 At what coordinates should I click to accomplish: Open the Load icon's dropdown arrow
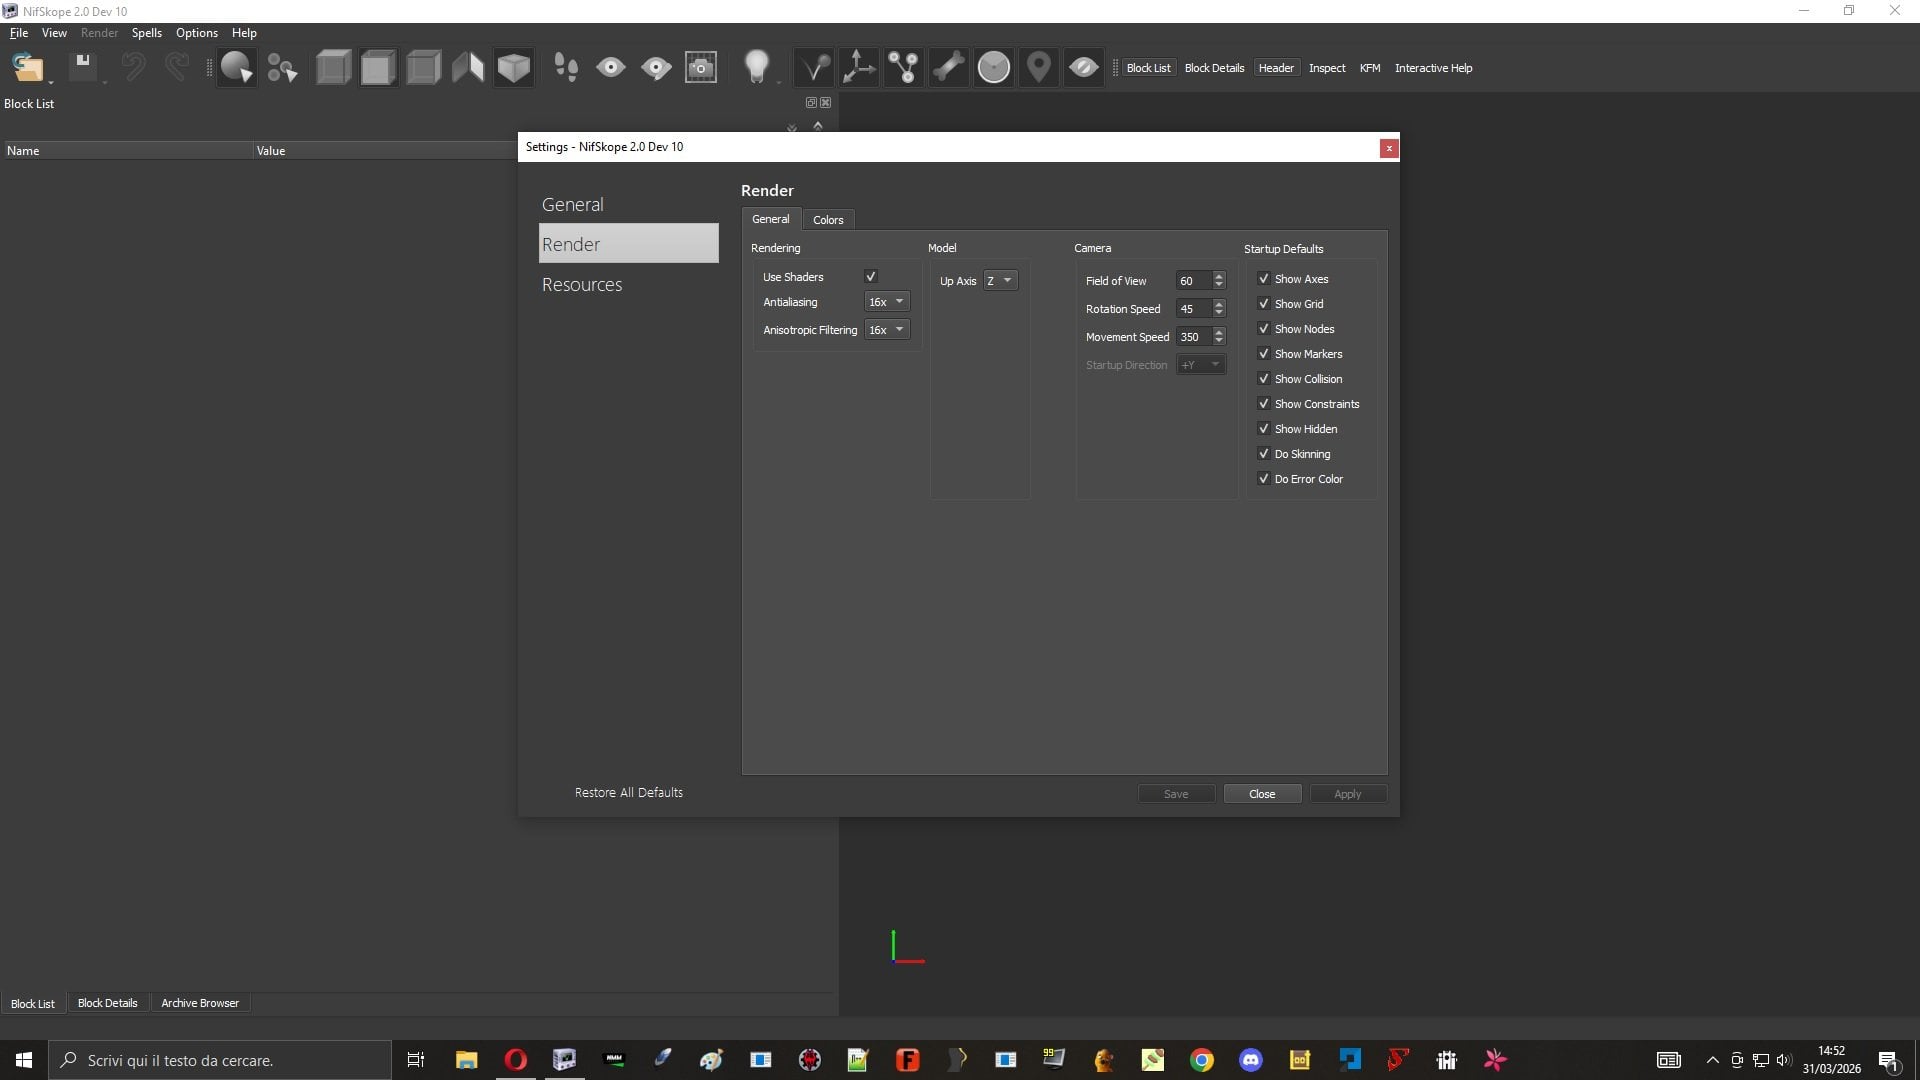tap(50, 81)
